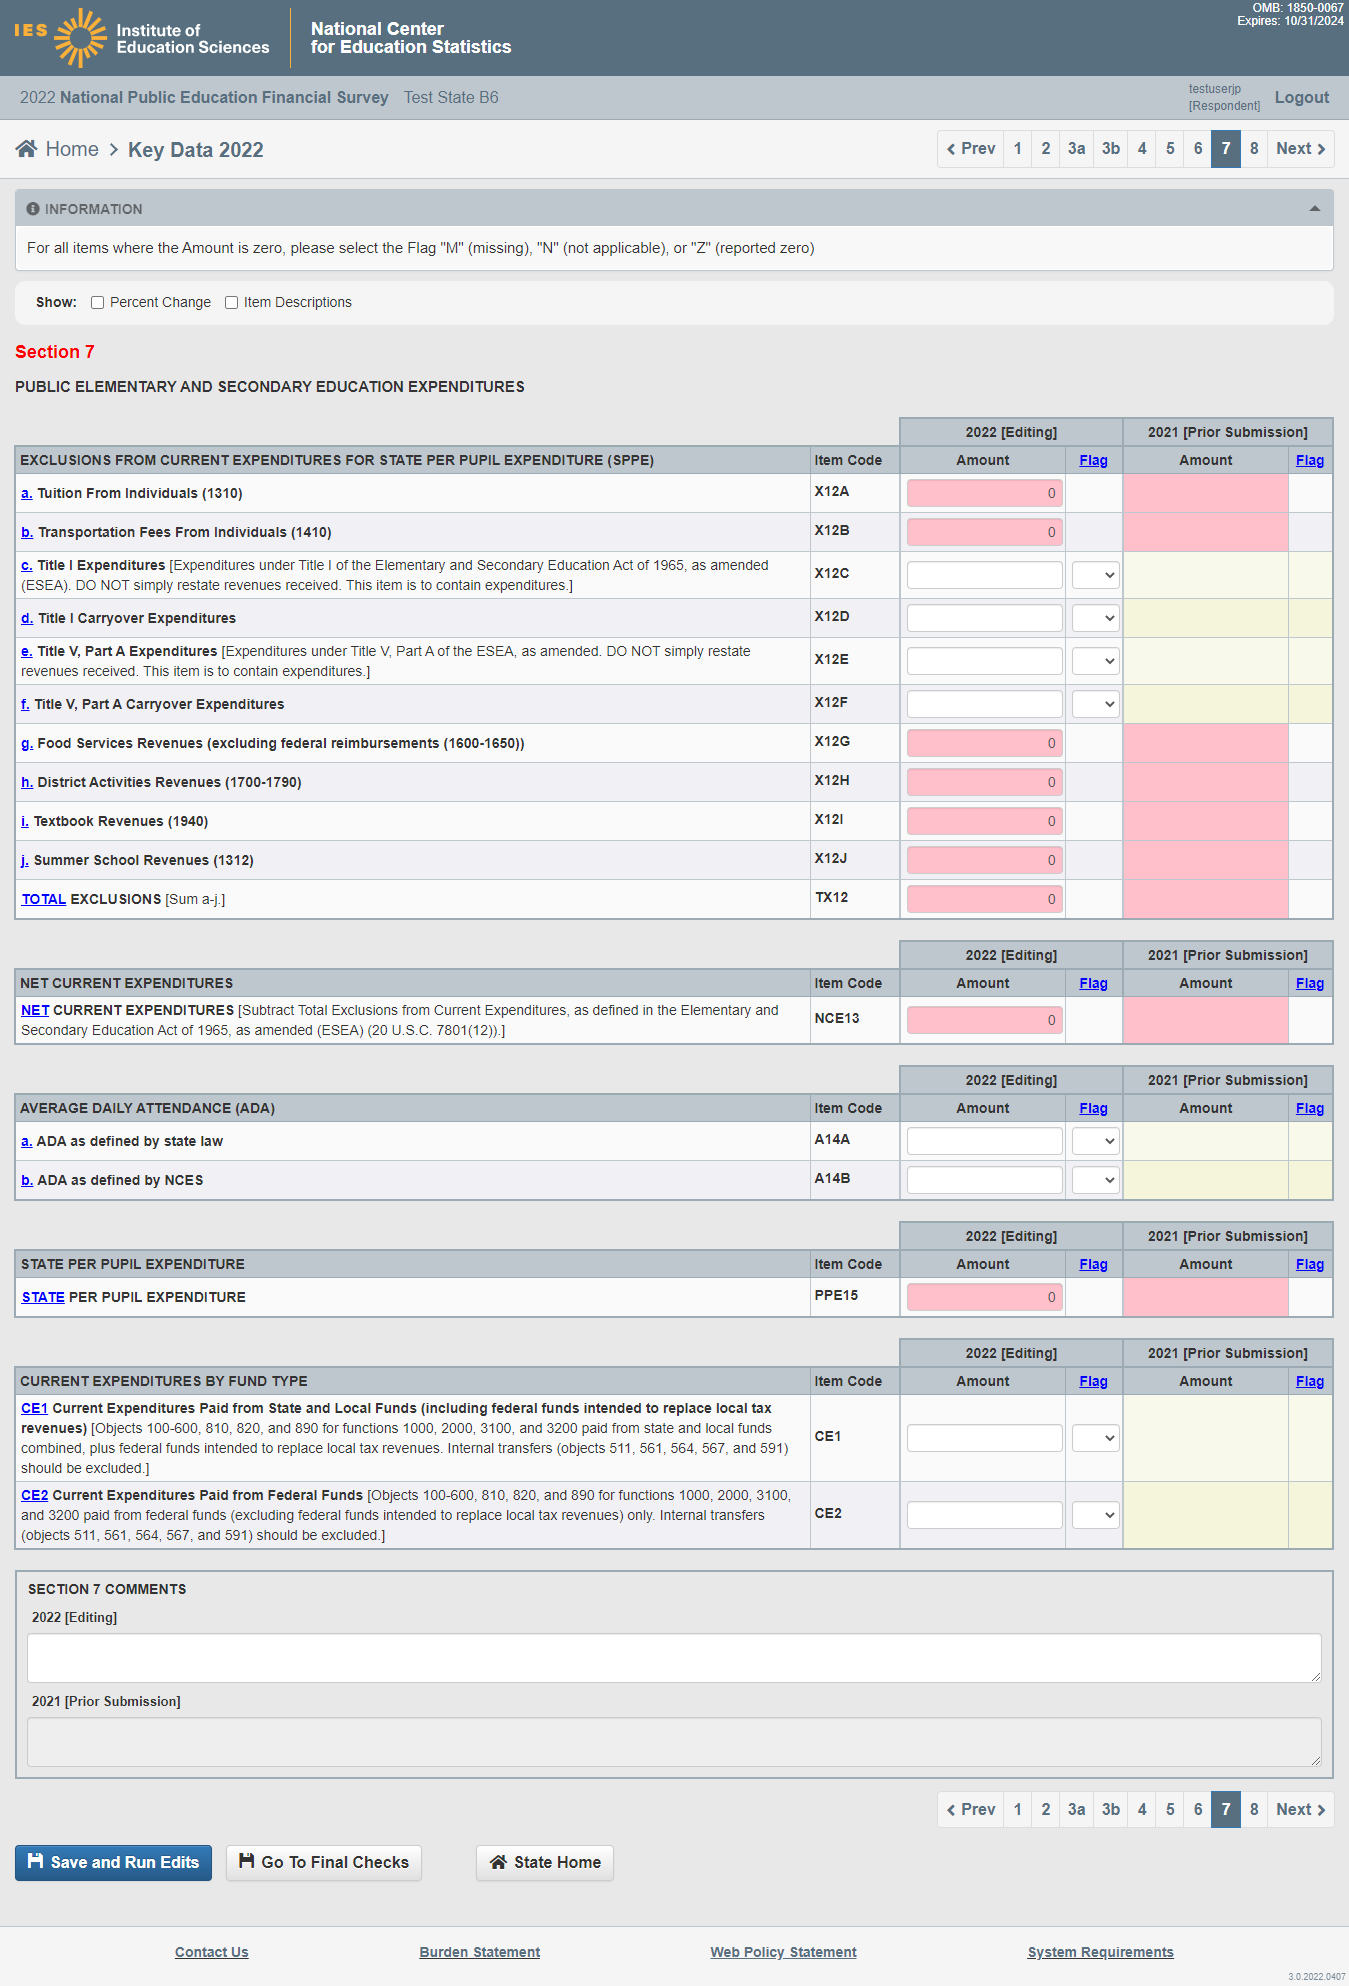
Task: Click item link j. Summer School Revenues
Action: pyautogui.click(x=25, y=860)
